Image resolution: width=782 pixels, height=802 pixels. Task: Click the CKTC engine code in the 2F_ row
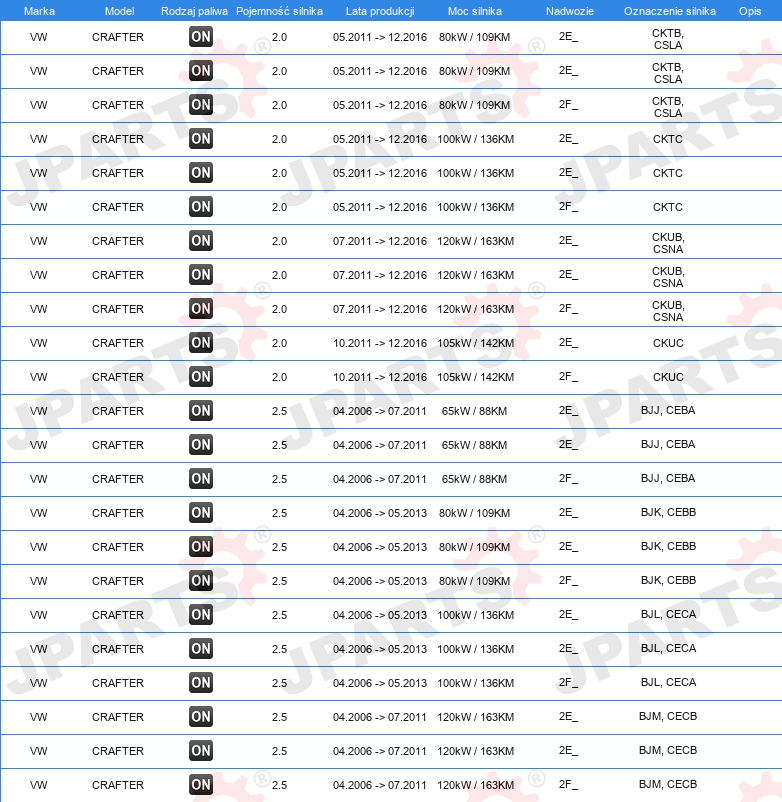point(668,207)
